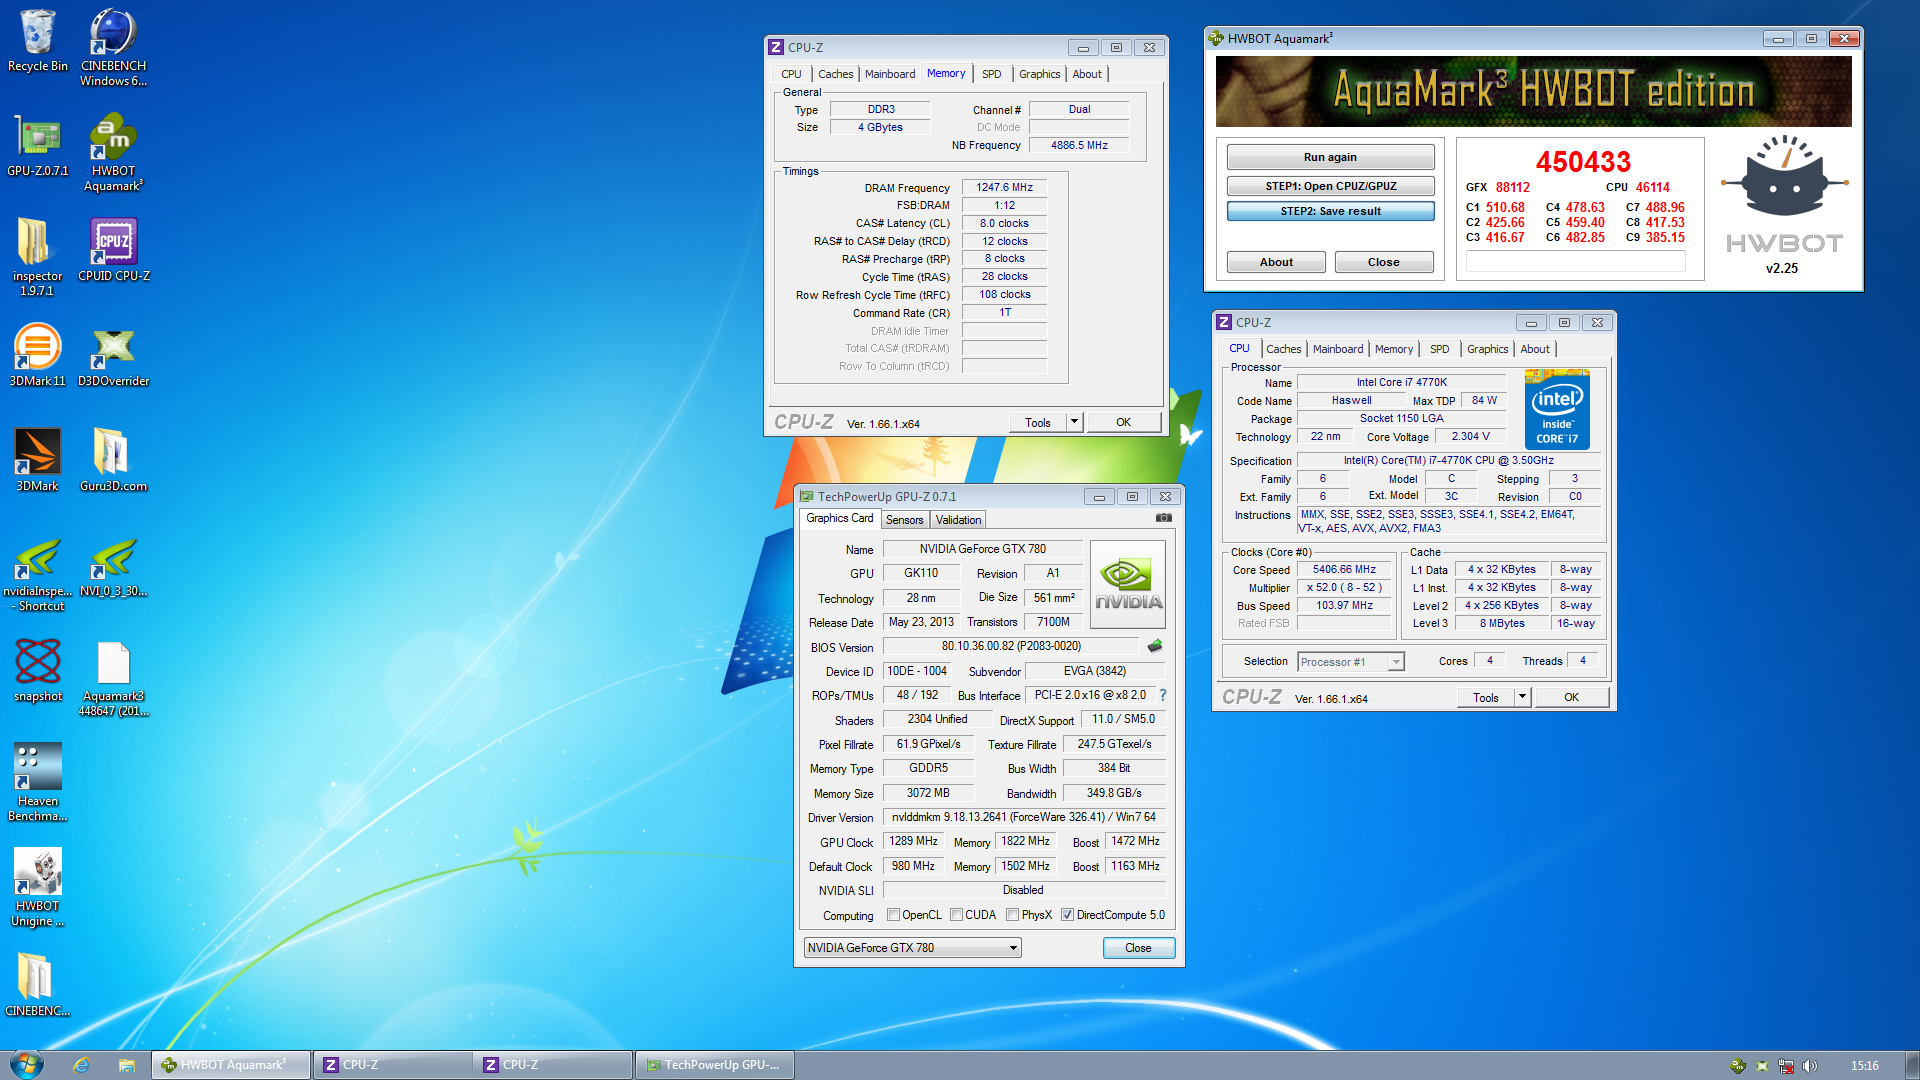
Task: Open the CINEBENCH folder at the bottom
Action: [x=38, y=985]
